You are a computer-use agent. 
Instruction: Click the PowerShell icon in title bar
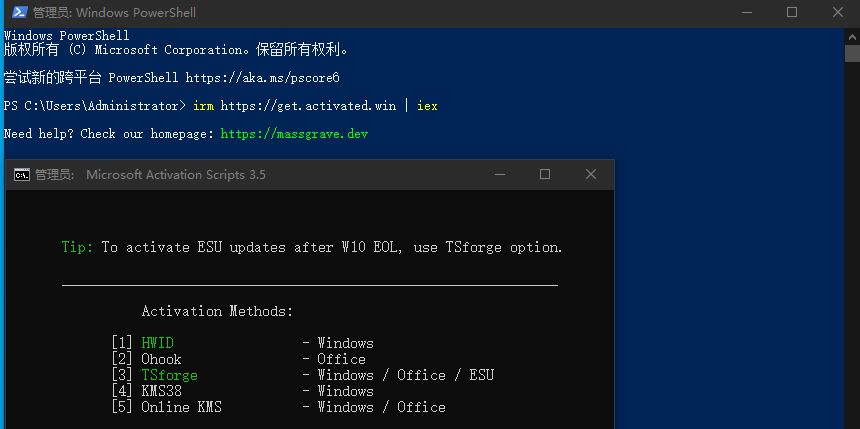20,12
